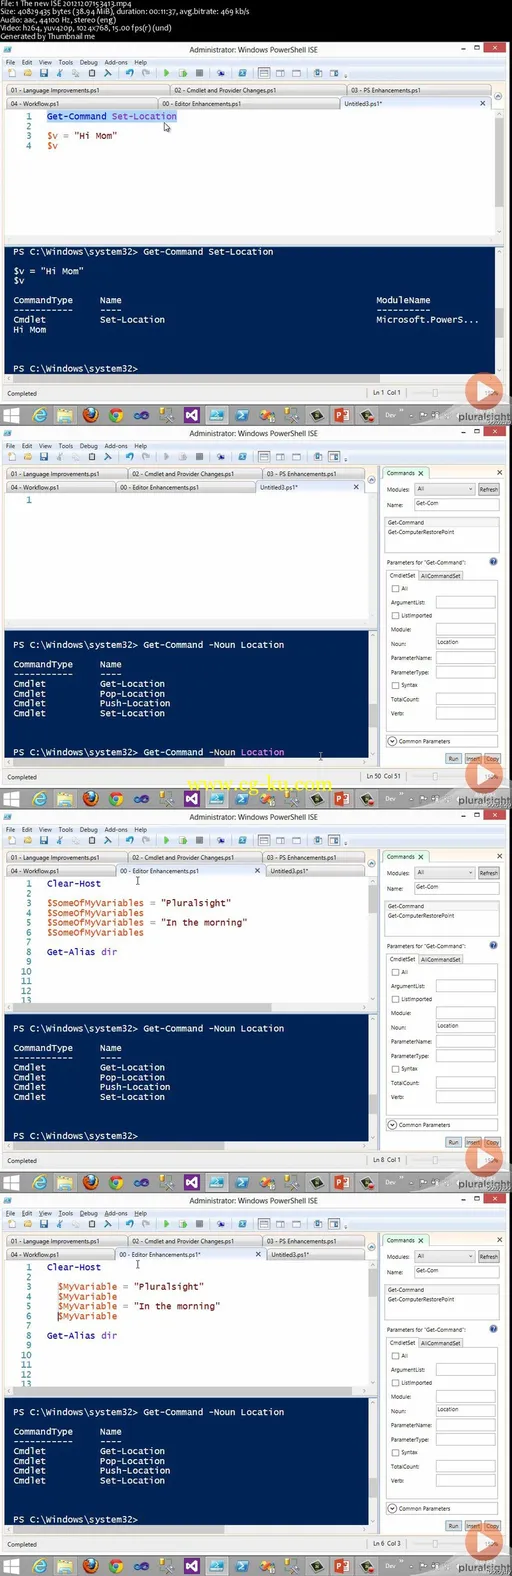
Task: Click New script icon in first ISE frame
Action: [11, 73]
